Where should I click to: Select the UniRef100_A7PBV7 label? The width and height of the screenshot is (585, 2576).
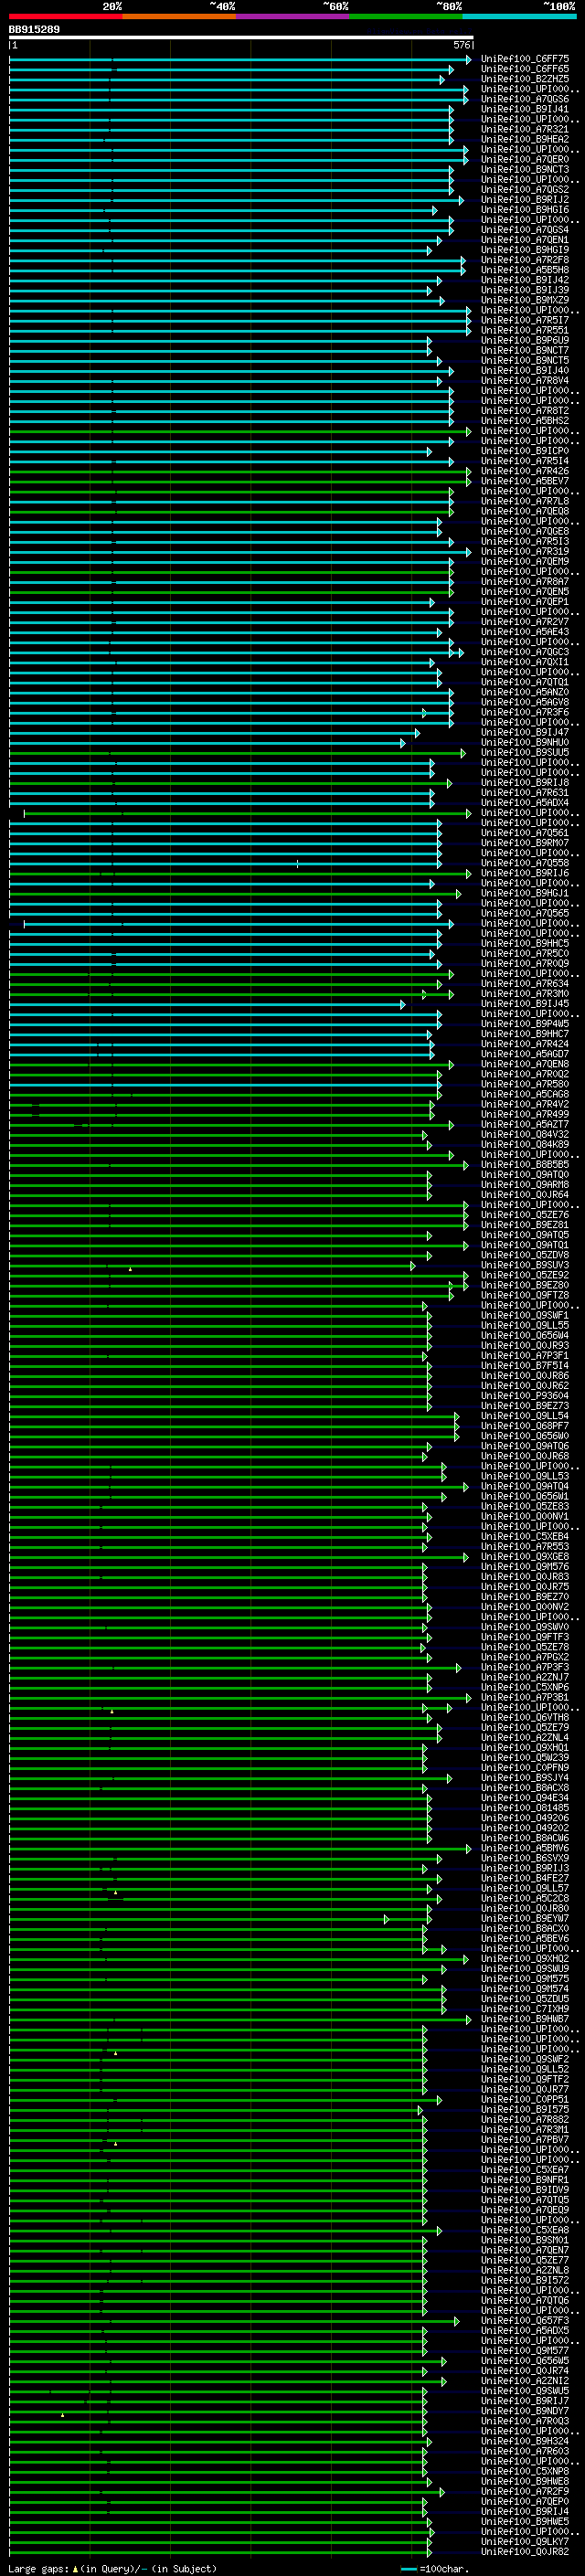click(525, 2140)
